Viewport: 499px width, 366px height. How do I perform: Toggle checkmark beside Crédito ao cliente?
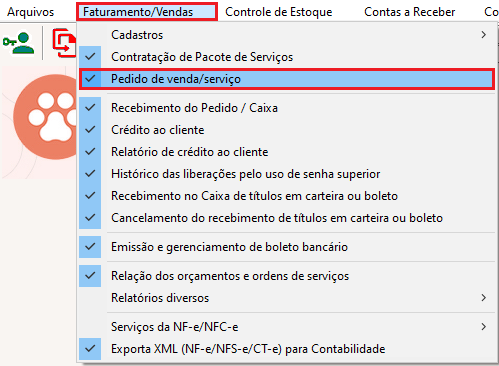(90, 130)
